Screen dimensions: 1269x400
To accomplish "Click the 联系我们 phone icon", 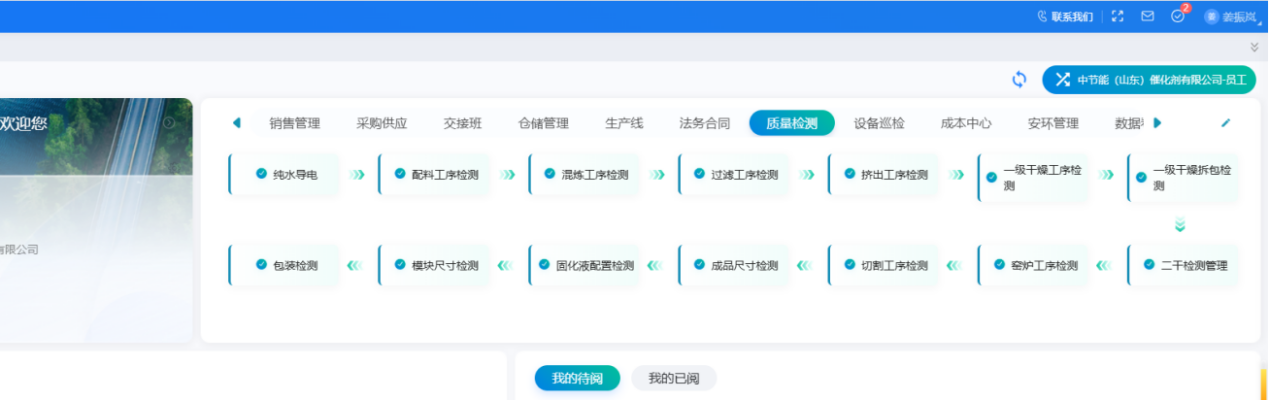I will coord(1043,17).
